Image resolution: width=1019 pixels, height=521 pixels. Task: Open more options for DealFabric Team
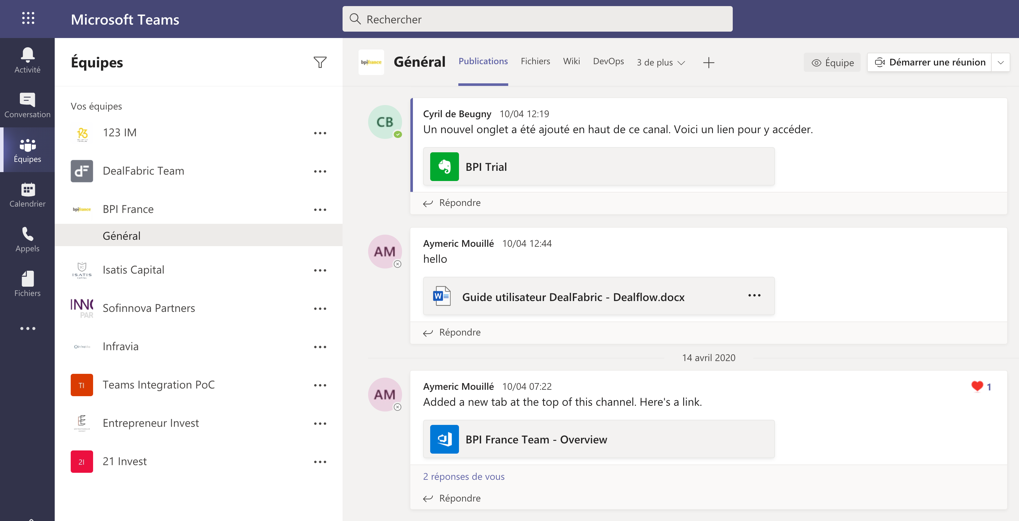(320, 171)
